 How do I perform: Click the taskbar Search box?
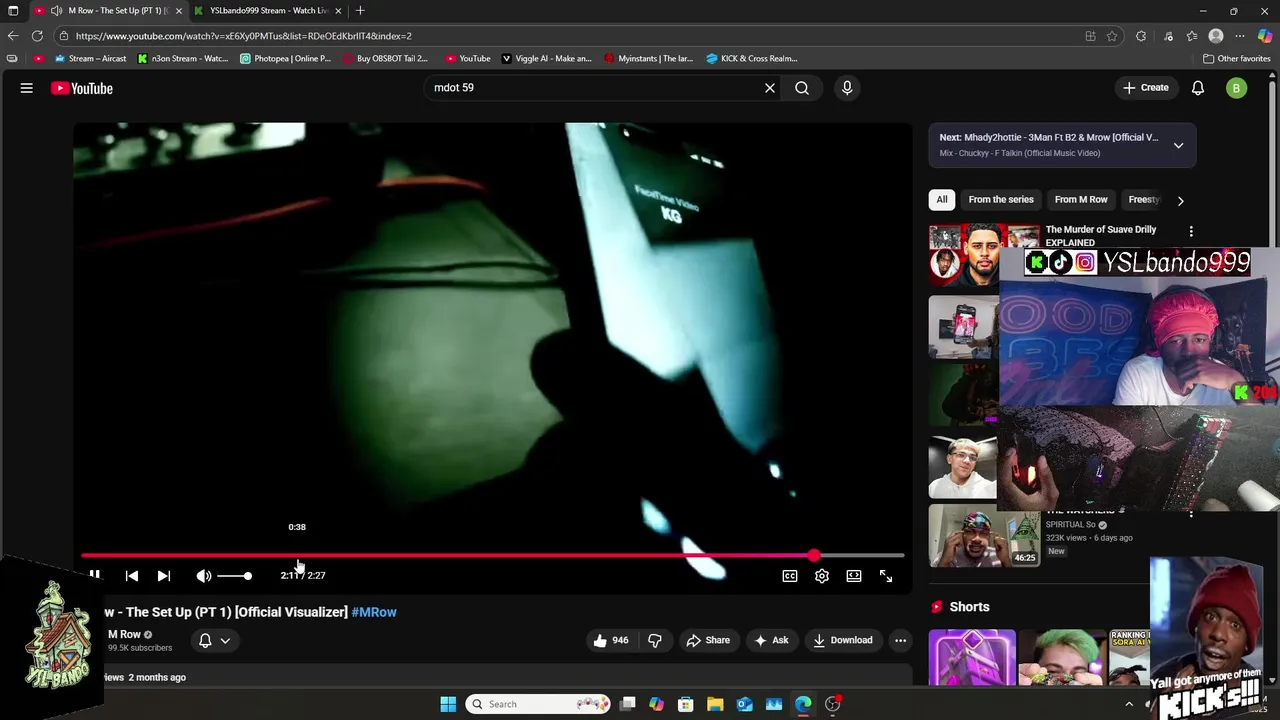click(x=539, y=704)
